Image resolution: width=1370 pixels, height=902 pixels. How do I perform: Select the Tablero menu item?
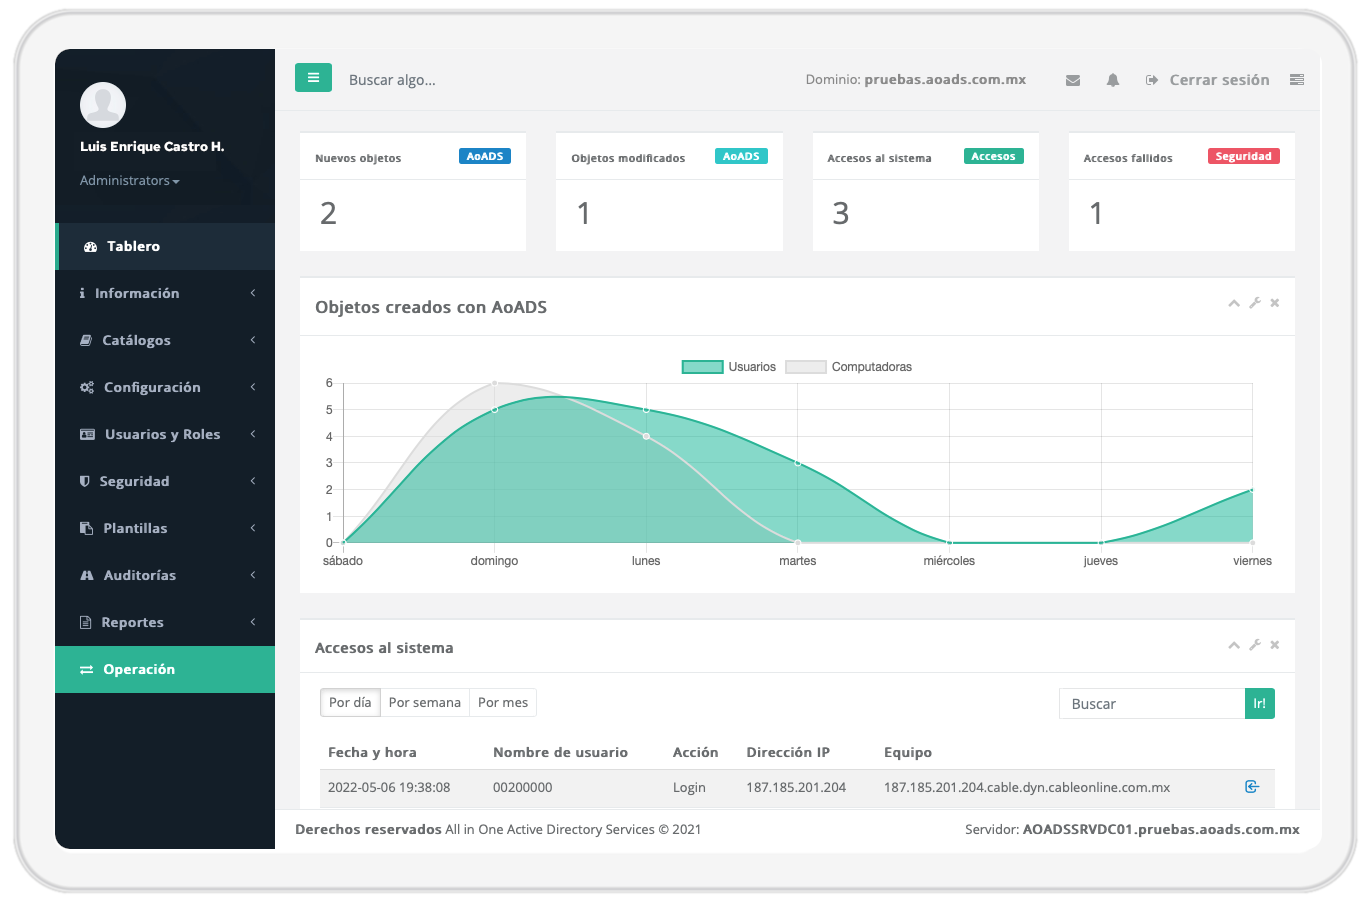point(165,246)
